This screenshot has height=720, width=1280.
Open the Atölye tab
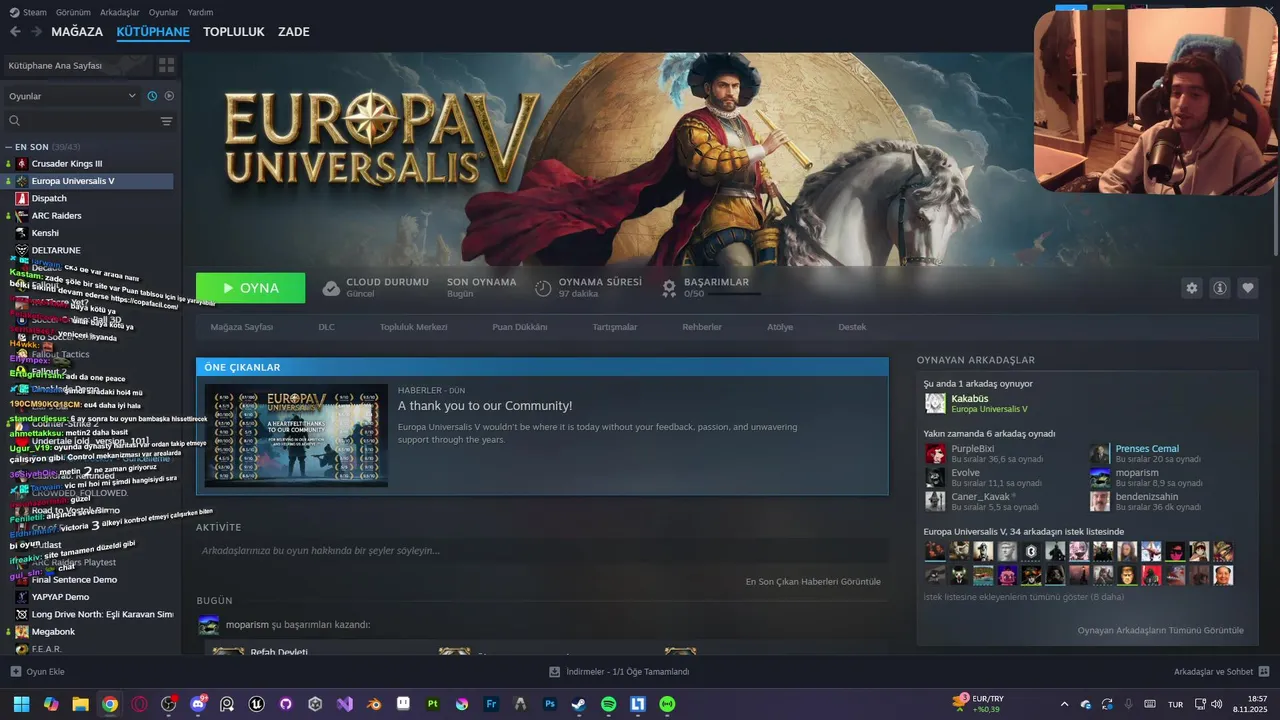tap(780, 327)
